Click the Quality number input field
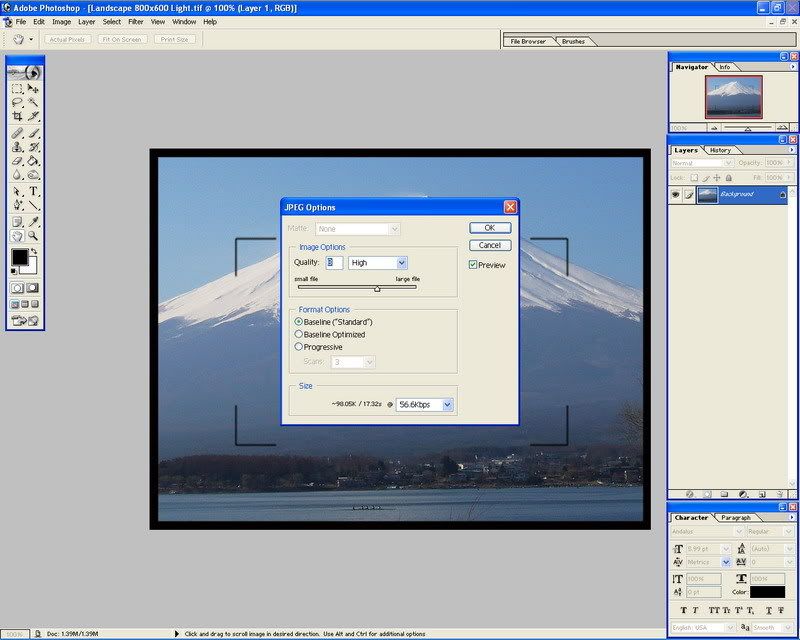 pyautogui.click(x=334, y=263)
